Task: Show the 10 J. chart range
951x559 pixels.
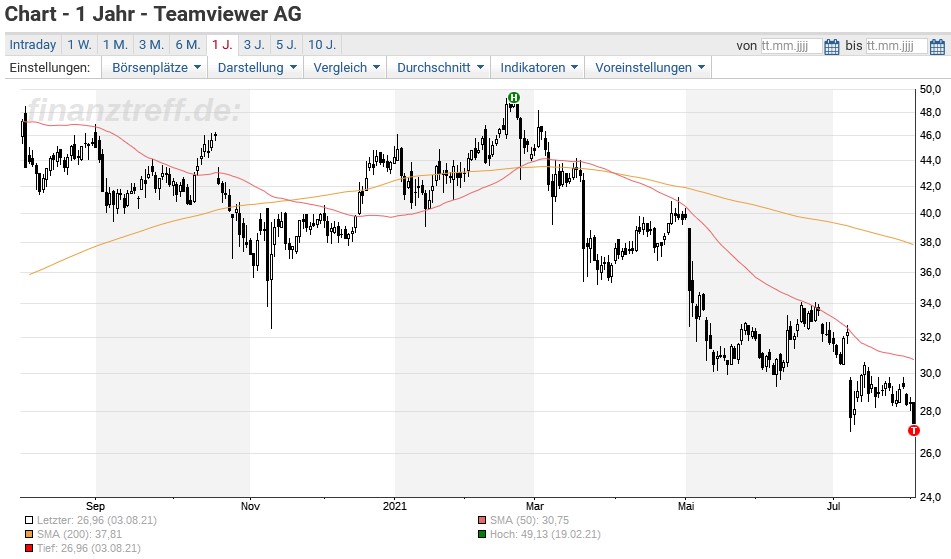Action: [322, 45]
